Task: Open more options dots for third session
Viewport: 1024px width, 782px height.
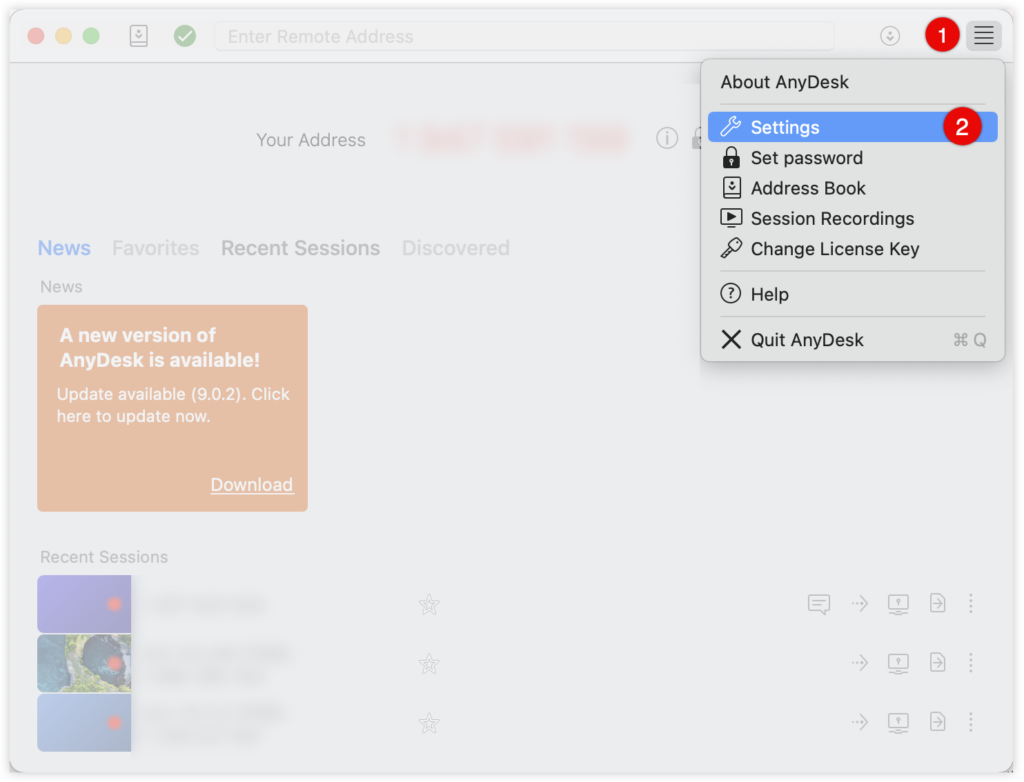Action: pos(970,722)
